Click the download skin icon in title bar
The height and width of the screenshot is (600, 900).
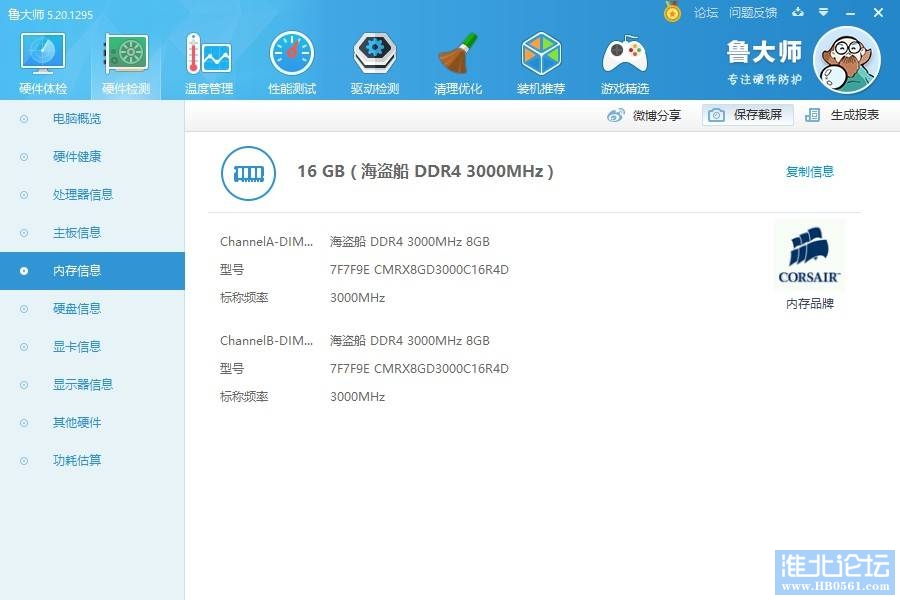point(798,12)
